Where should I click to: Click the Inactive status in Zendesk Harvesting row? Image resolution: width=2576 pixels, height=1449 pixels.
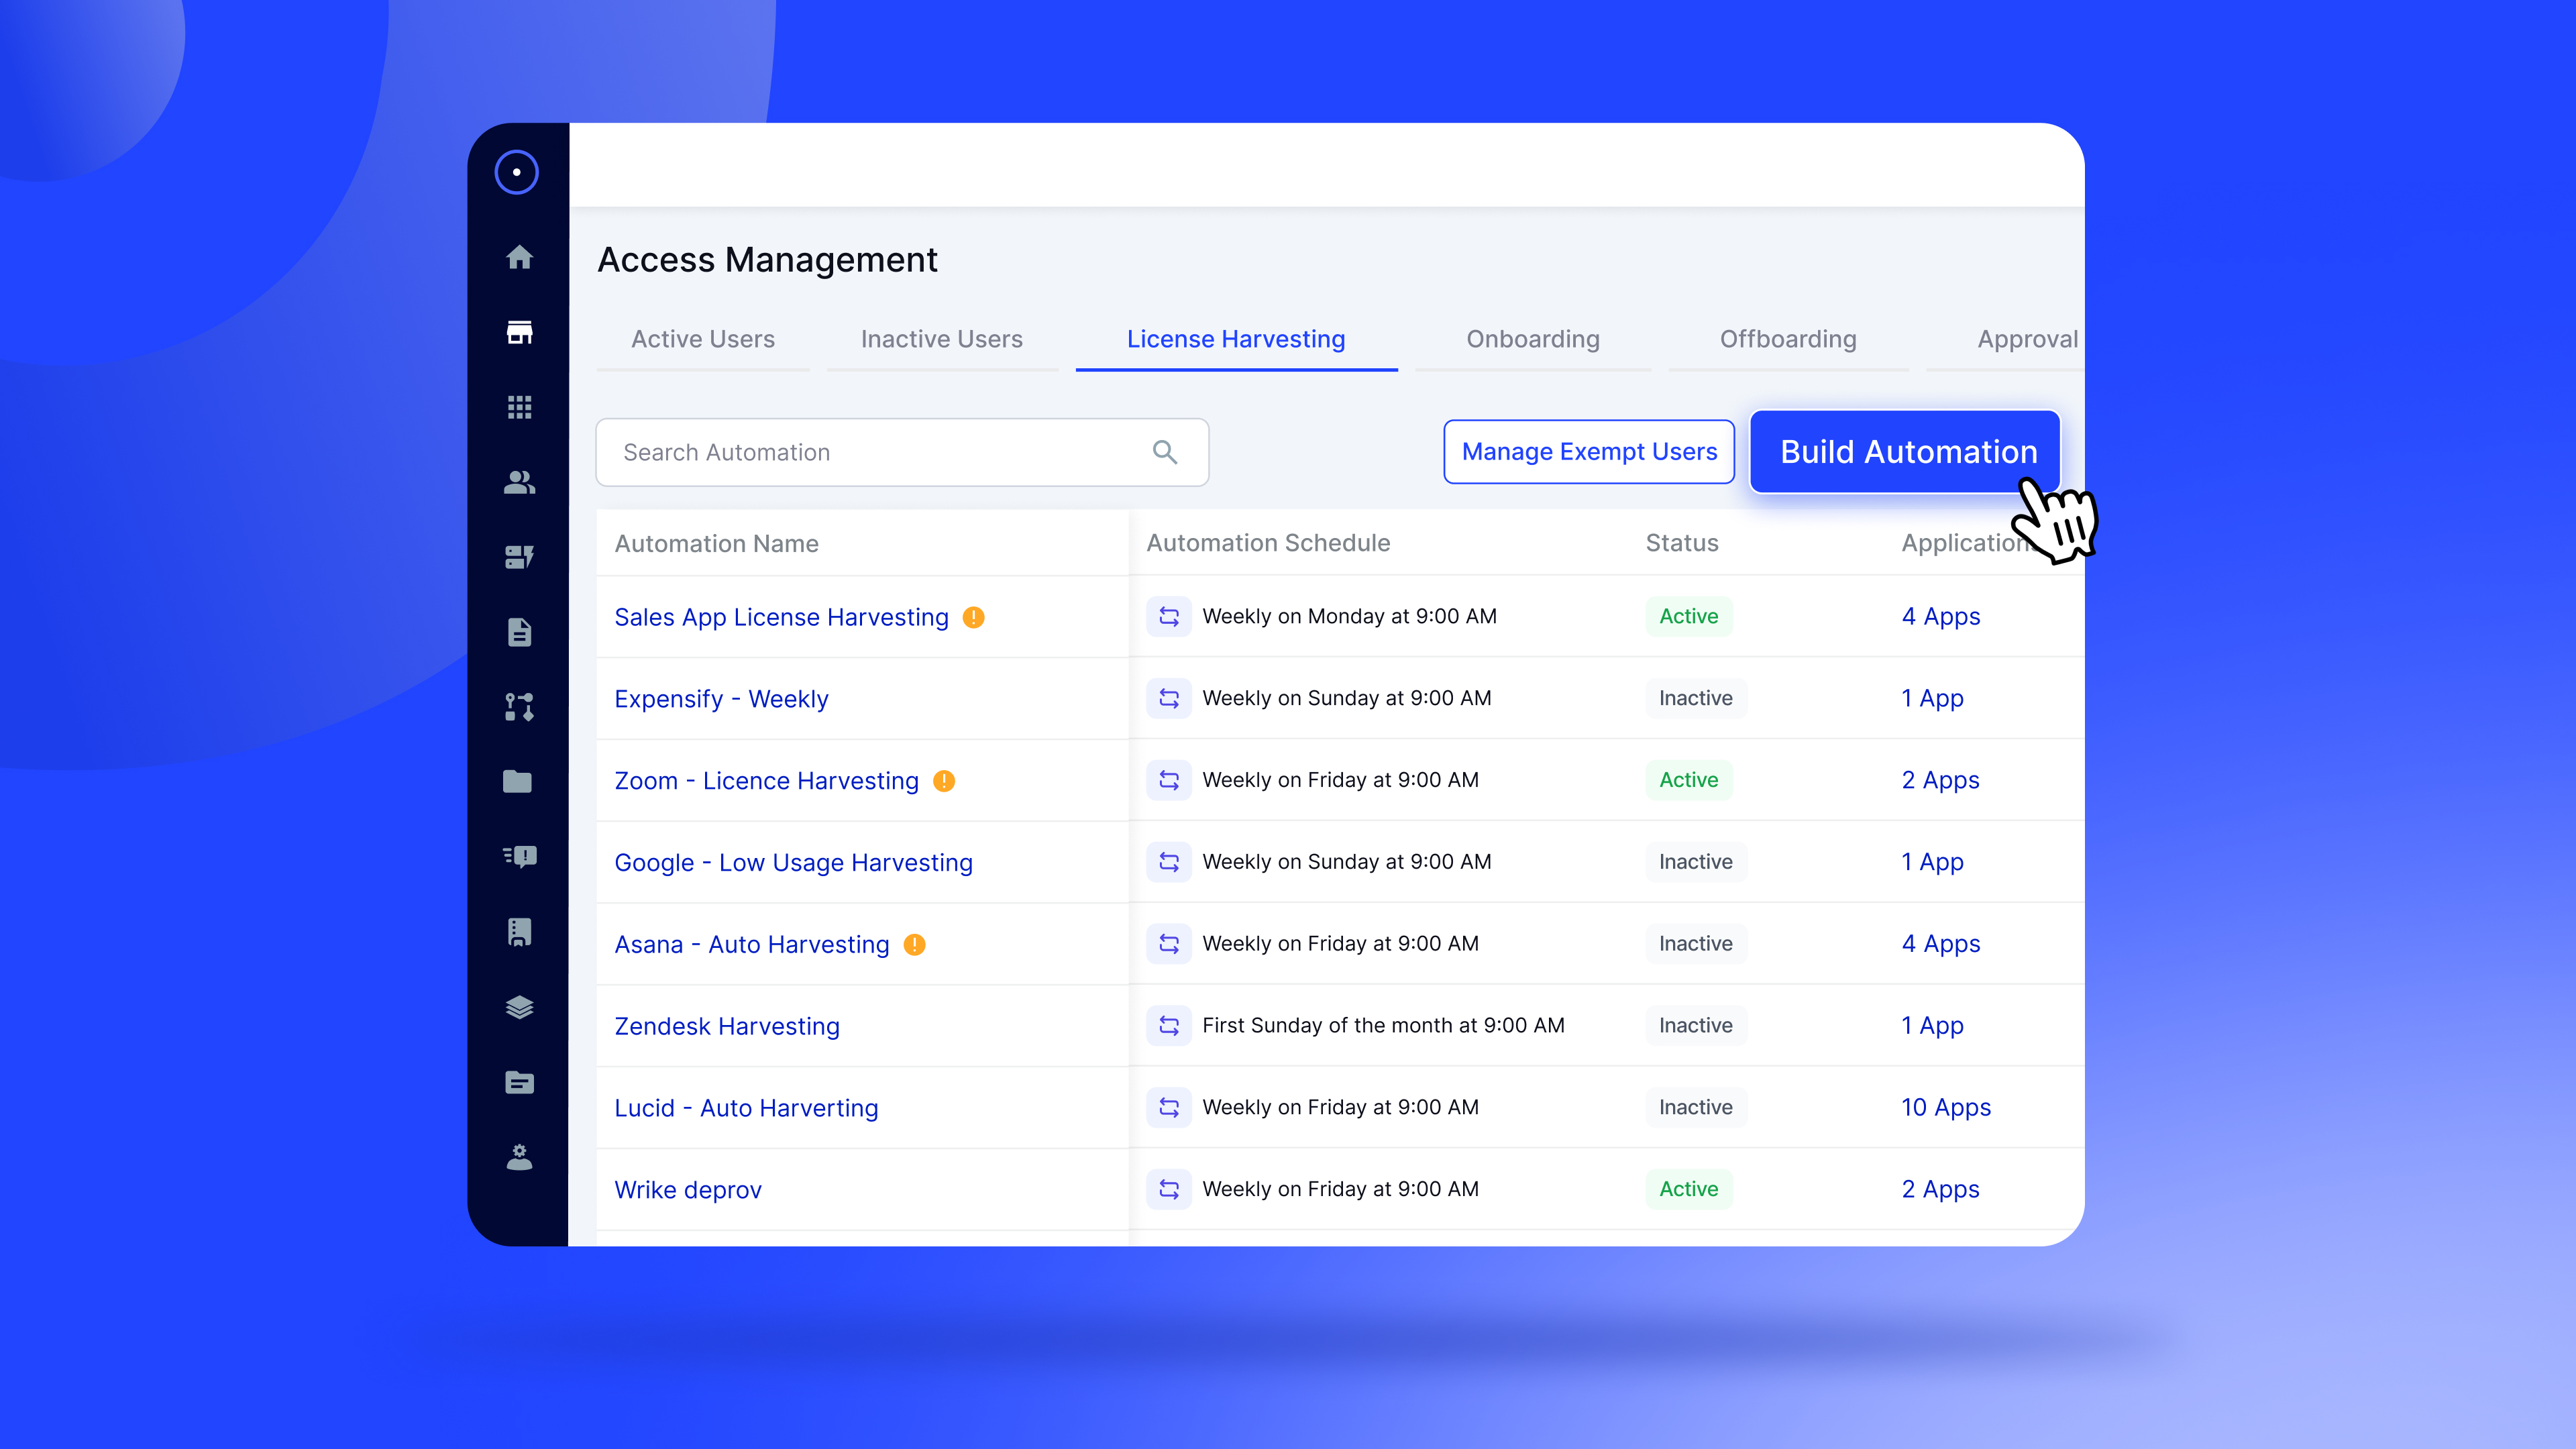(x=1696, y=1025)
